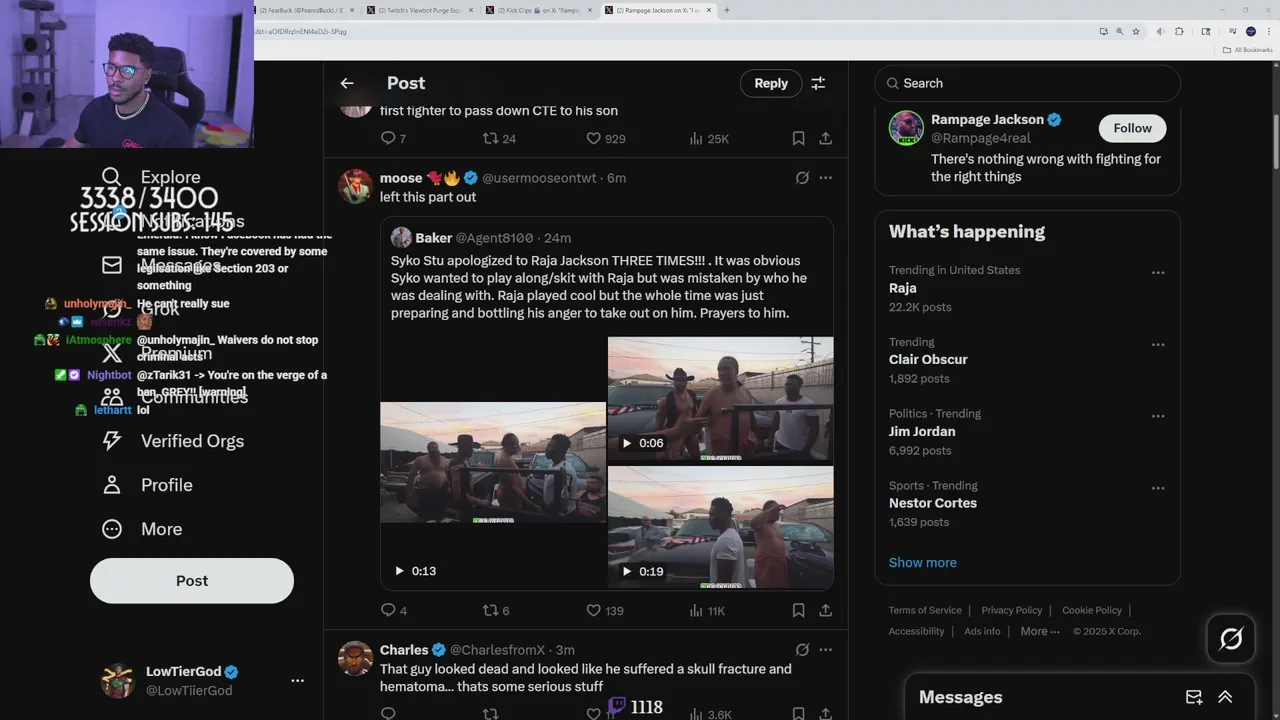Image resolution: width=1280 pixels, height=720 pixels.
Task: Bookmark the post with 929 likes
Action: click(x=798, y=138)
